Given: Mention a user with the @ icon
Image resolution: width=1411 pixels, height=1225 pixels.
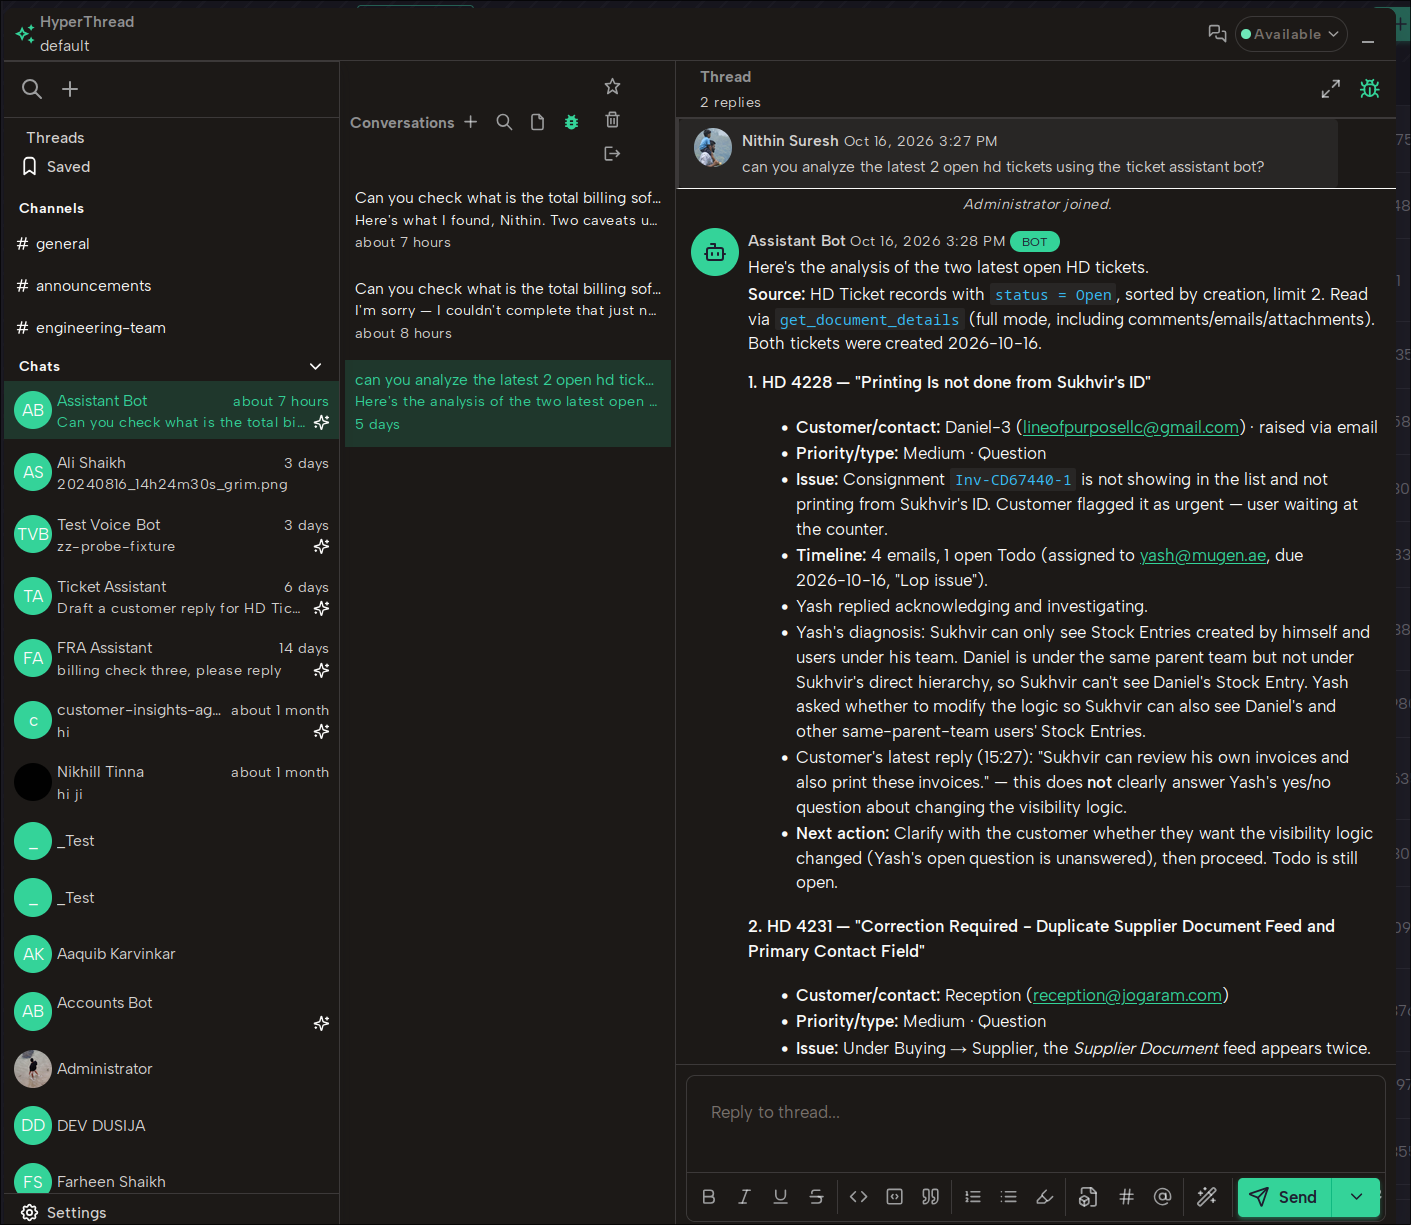Looking at the screenshot, I should point(1162,1197).
